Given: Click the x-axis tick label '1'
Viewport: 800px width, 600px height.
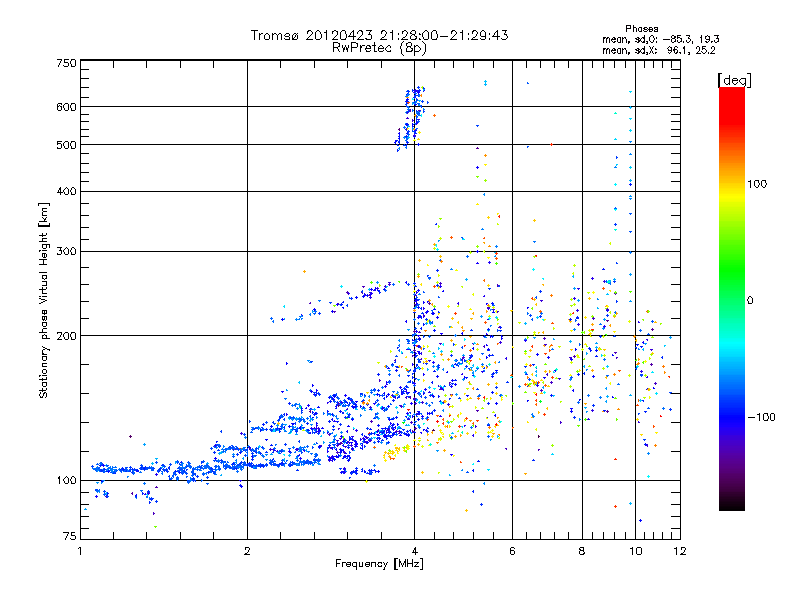Looking at the screenshot, I should (x=81, y=551).
